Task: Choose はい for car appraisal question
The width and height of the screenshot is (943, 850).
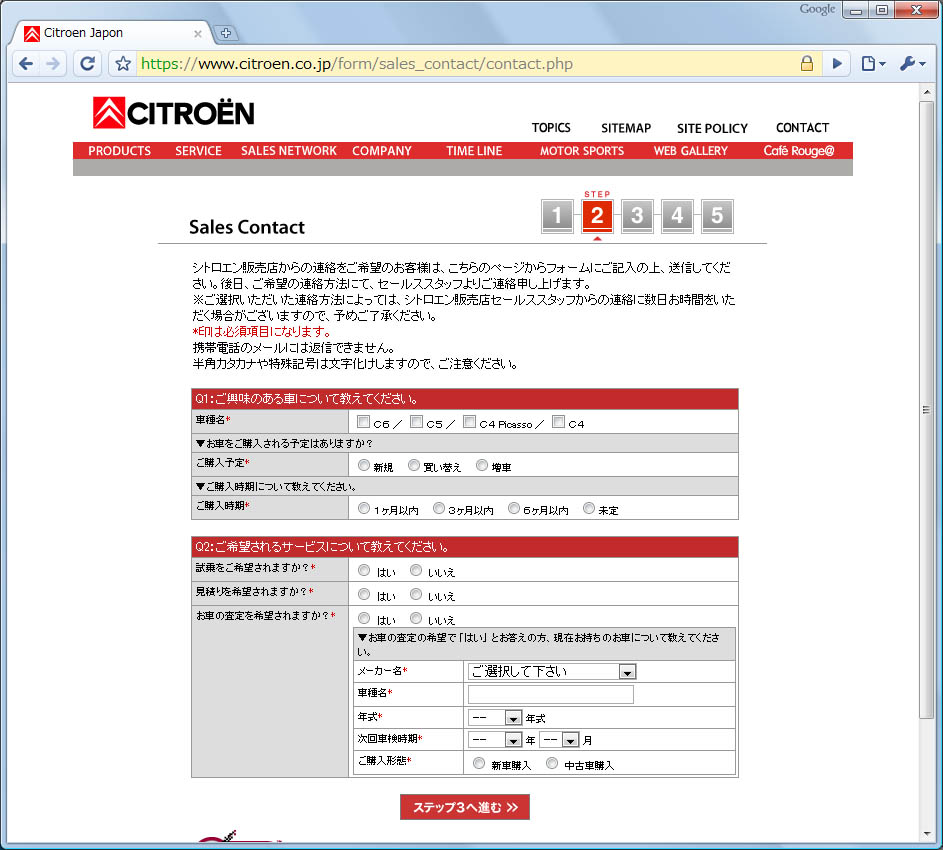Action: click(x=364, y=618)
